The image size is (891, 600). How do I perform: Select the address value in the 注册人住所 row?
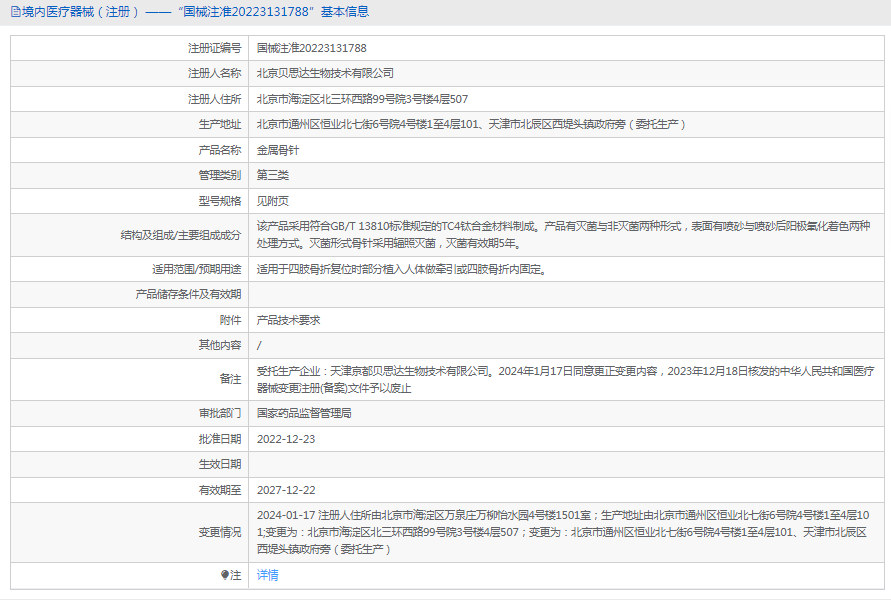363,99
